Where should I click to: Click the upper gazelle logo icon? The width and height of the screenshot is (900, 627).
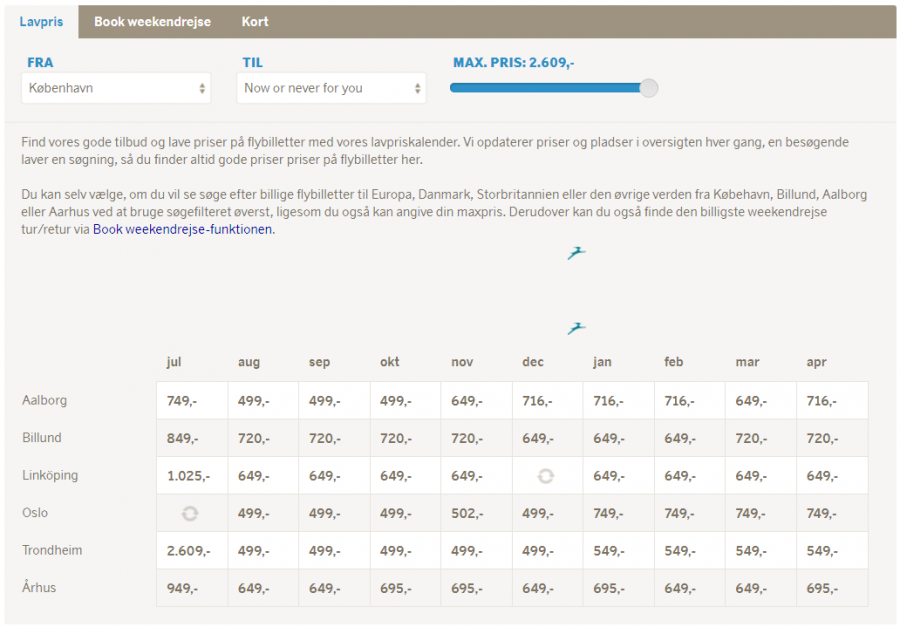576,253
